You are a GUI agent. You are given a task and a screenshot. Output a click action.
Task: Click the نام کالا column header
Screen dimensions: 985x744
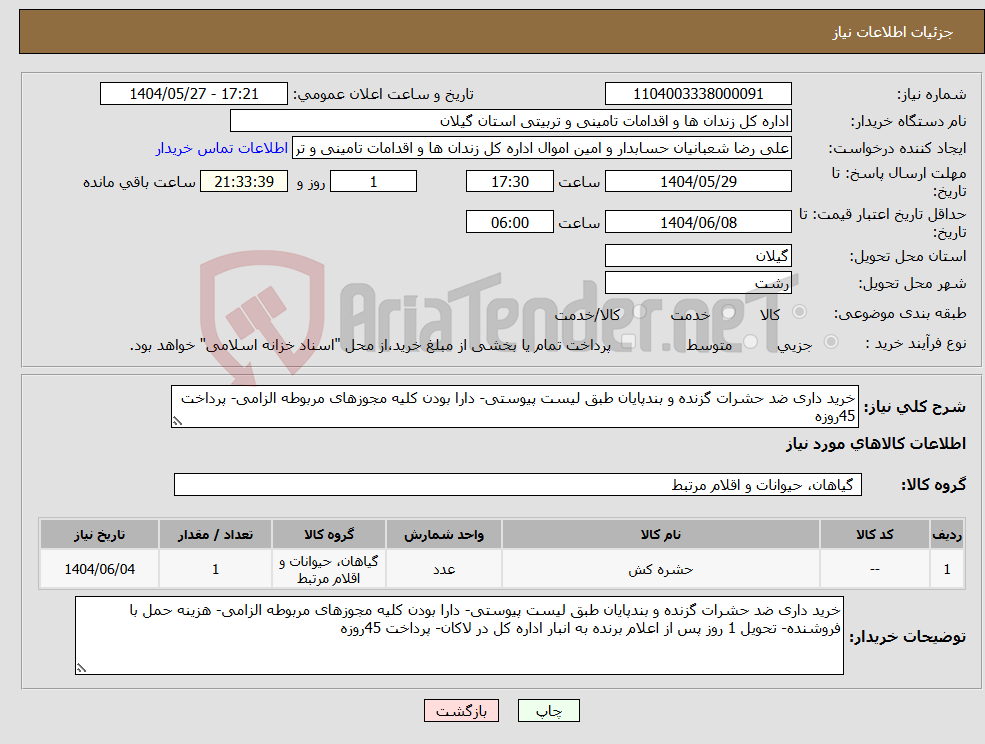point(660,535)
